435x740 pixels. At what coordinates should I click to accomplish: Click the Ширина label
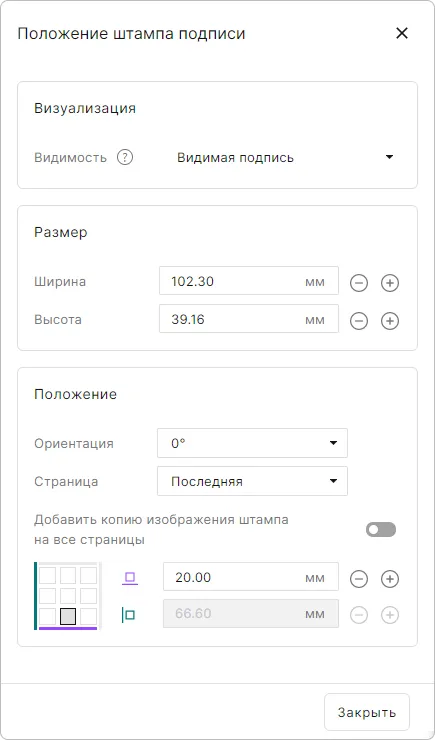(60, 282)
